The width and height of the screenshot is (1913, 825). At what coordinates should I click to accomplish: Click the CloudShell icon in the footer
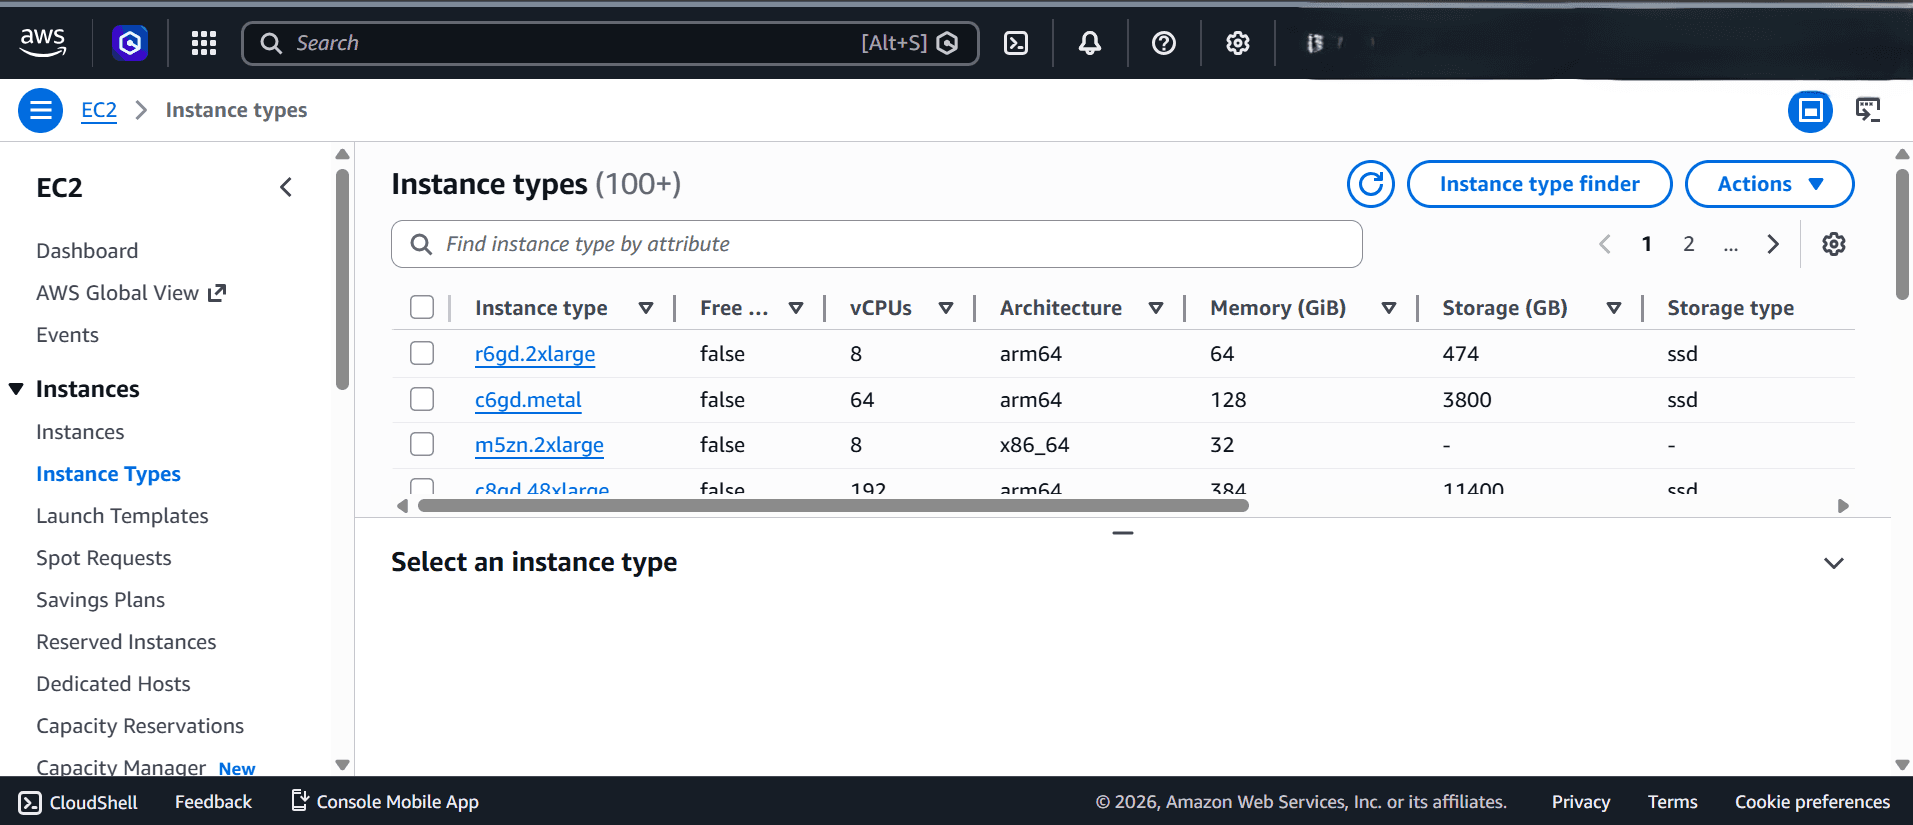pyautogui.click(x=30, y=802)
